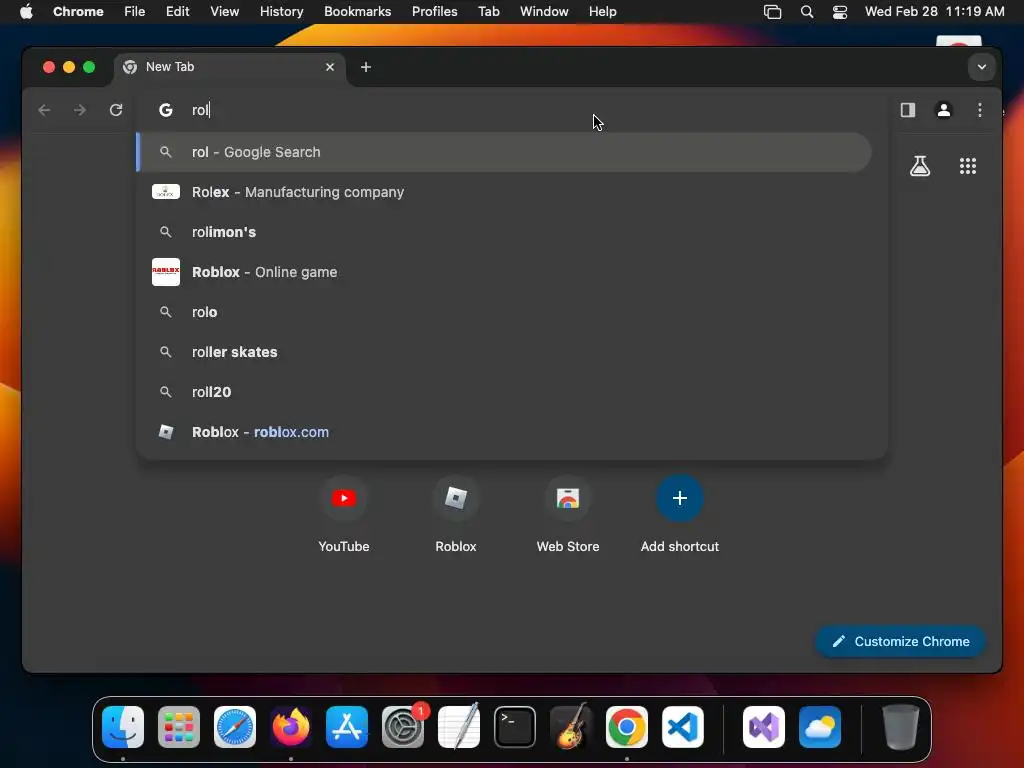Open the Chrome app menu
1024x768 pixels.
[x=78, y=11]
